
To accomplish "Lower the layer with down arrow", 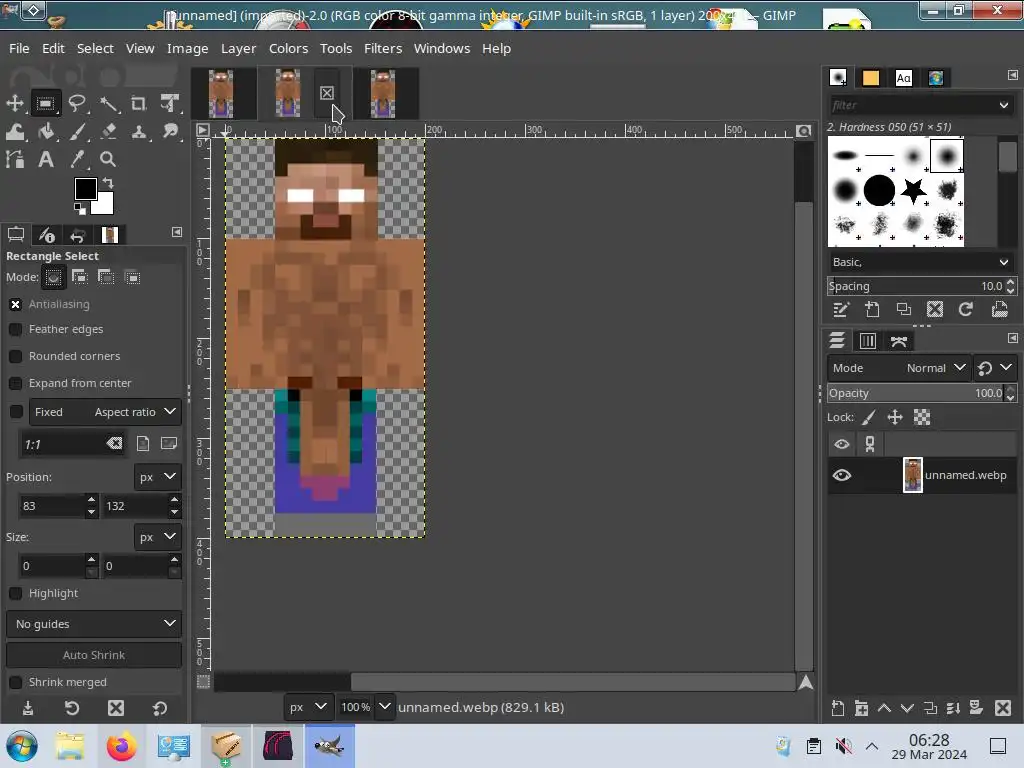I will coord(907,708).
